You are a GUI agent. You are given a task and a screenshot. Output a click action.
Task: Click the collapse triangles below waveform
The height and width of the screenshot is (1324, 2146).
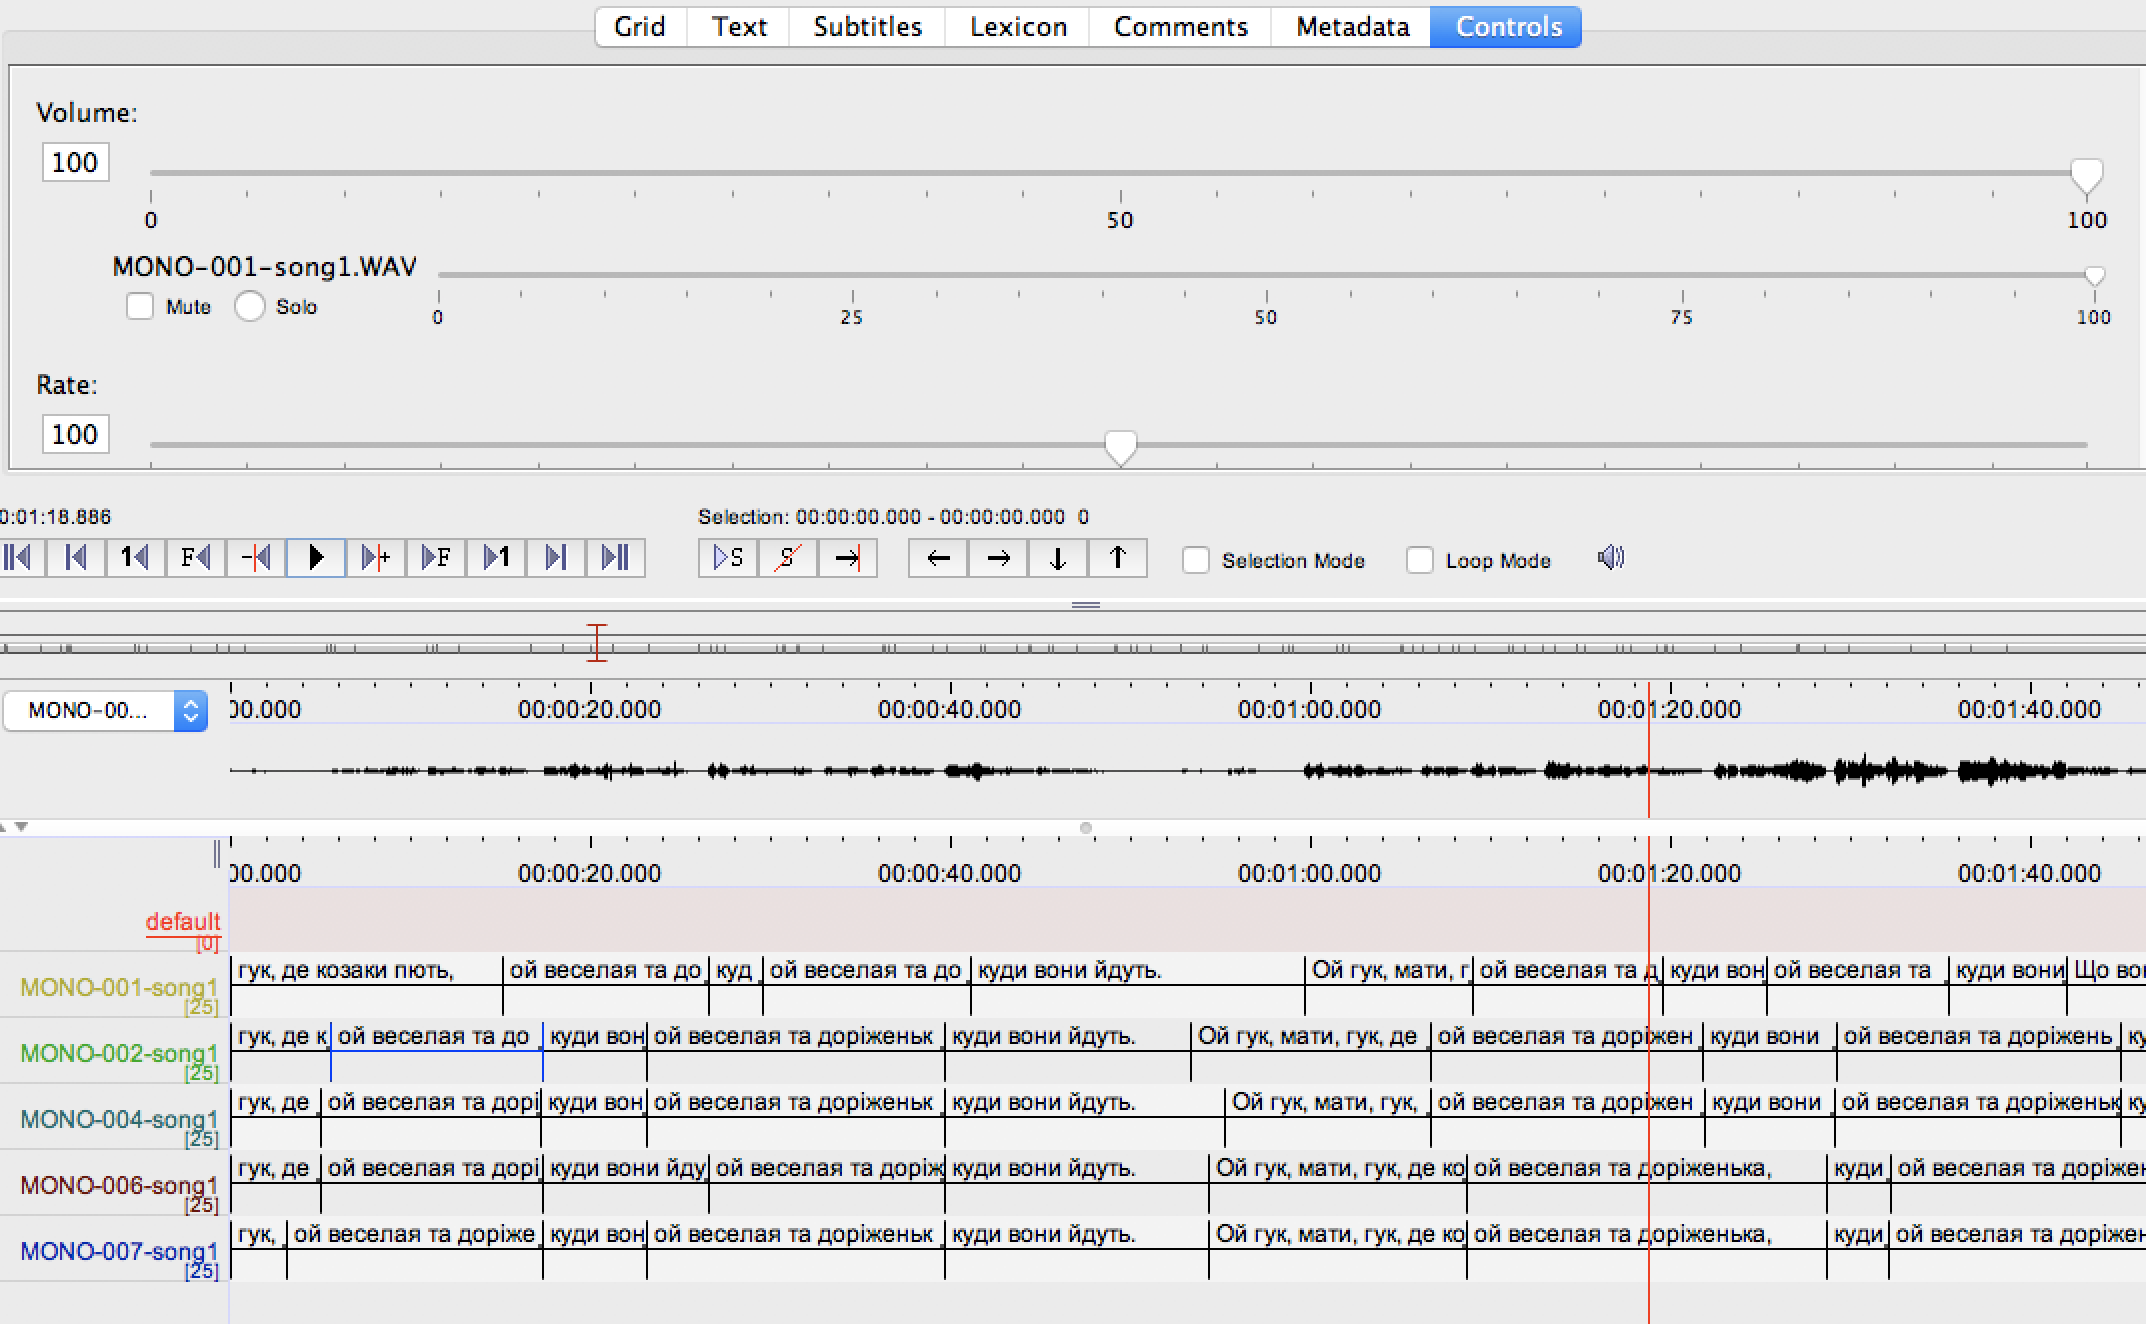[14, 827]
